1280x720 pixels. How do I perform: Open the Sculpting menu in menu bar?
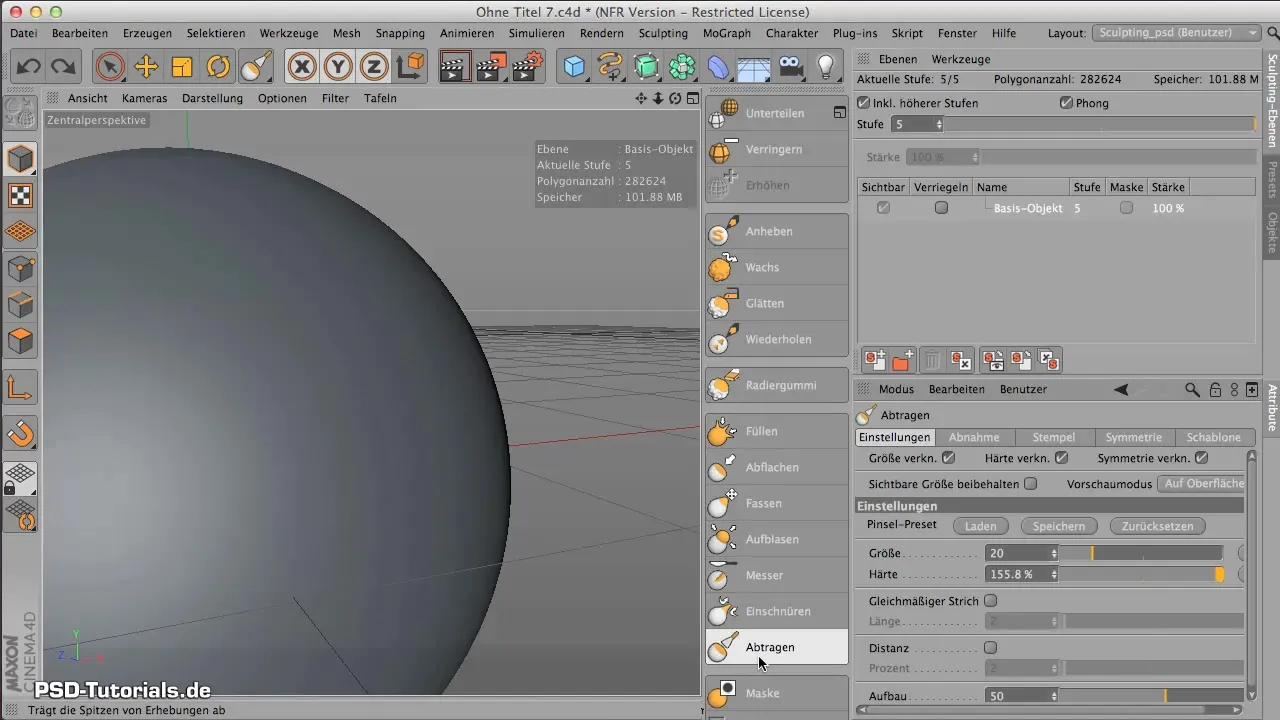click(x=662, y=33)
